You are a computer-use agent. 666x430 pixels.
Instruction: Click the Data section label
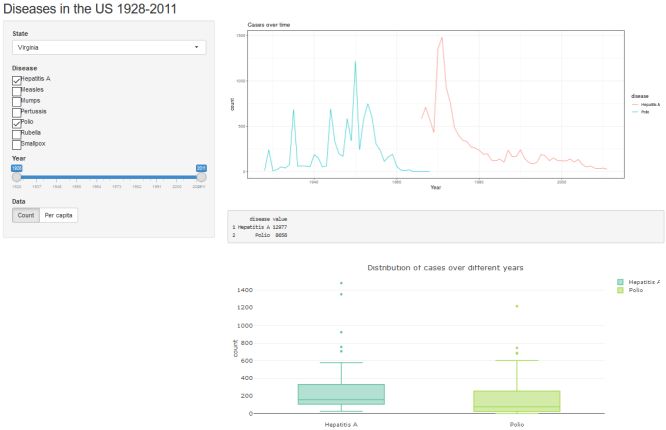point(19,201)
